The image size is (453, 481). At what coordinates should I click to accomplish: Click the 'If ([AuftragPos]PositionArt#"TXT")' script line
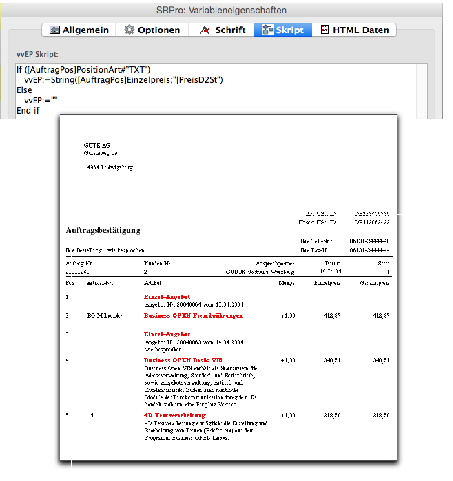83,70
